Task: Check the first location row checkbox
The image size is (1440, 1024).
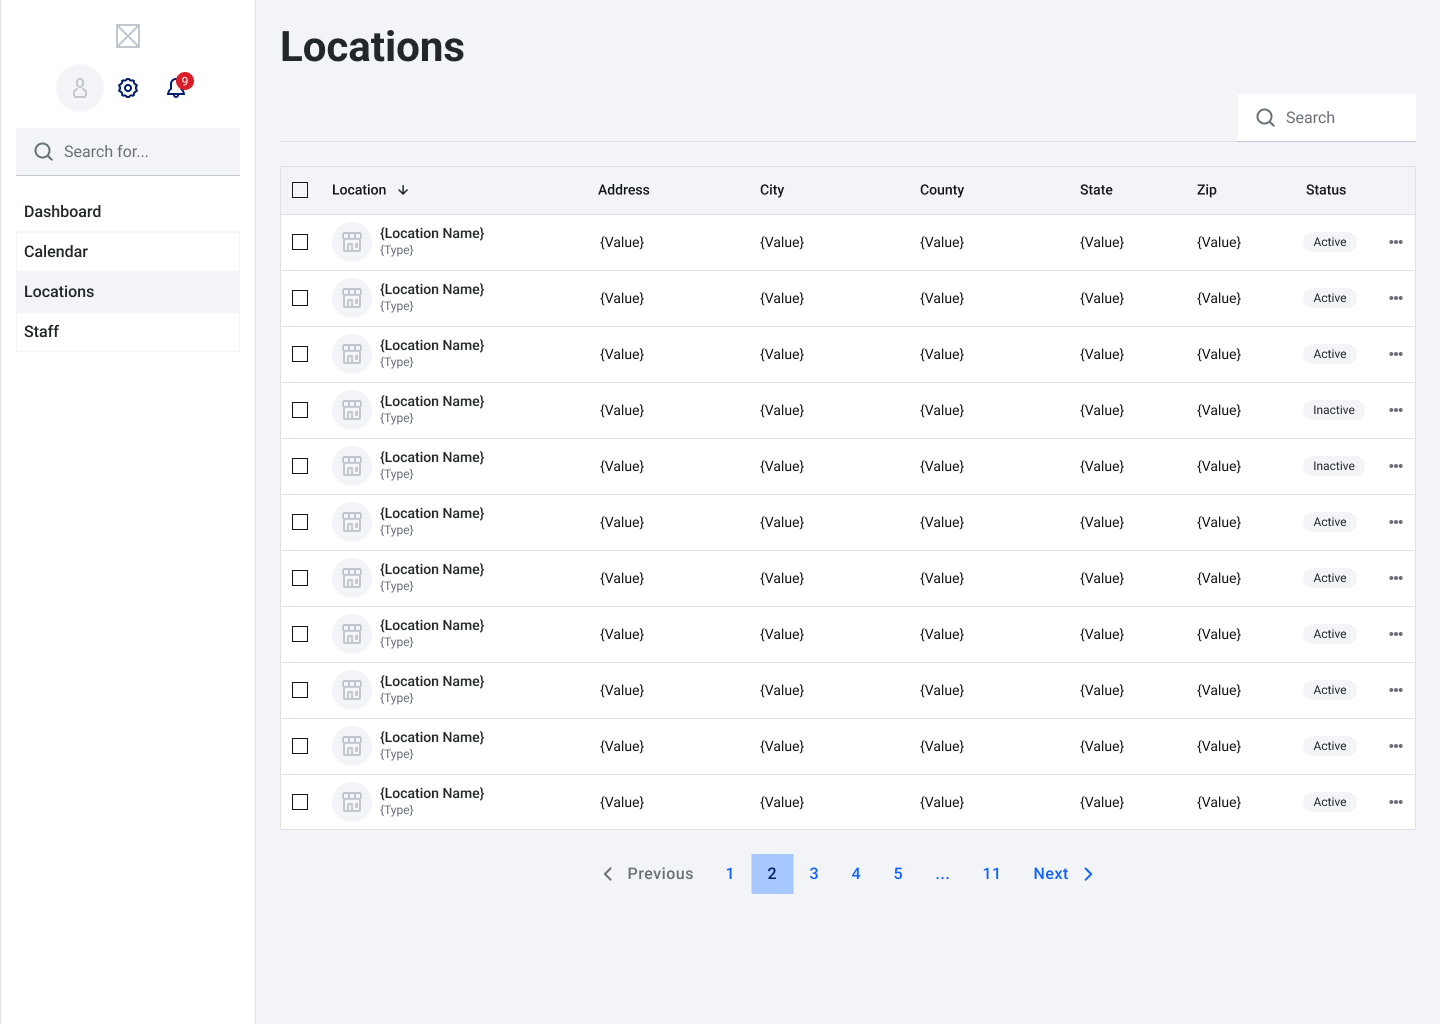Action: (300, 242)
